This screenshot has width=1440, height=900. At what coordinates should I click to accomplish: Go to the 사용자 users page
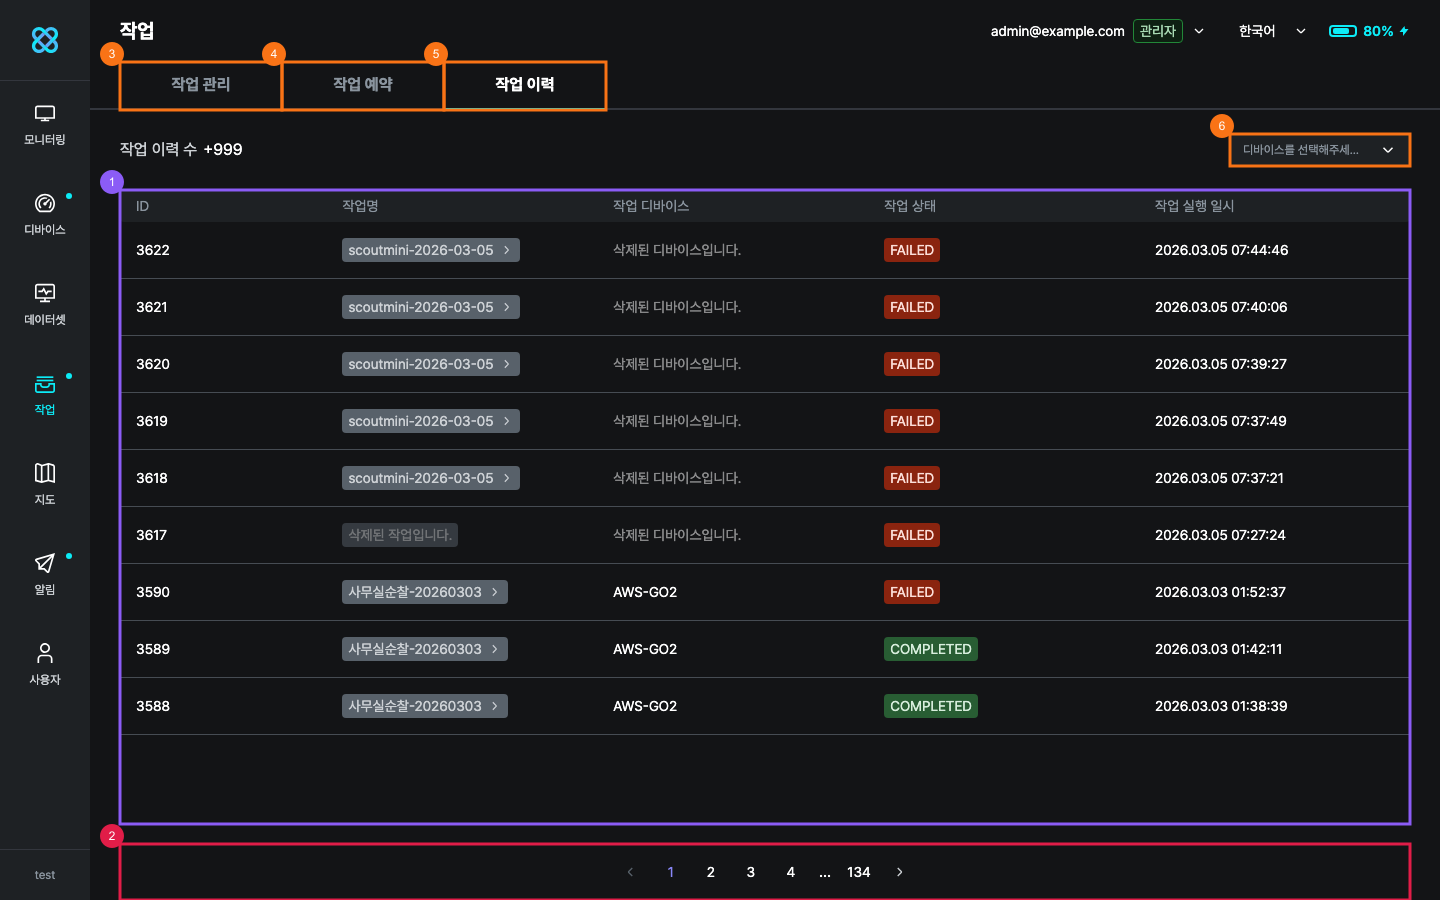pos(45,664)
